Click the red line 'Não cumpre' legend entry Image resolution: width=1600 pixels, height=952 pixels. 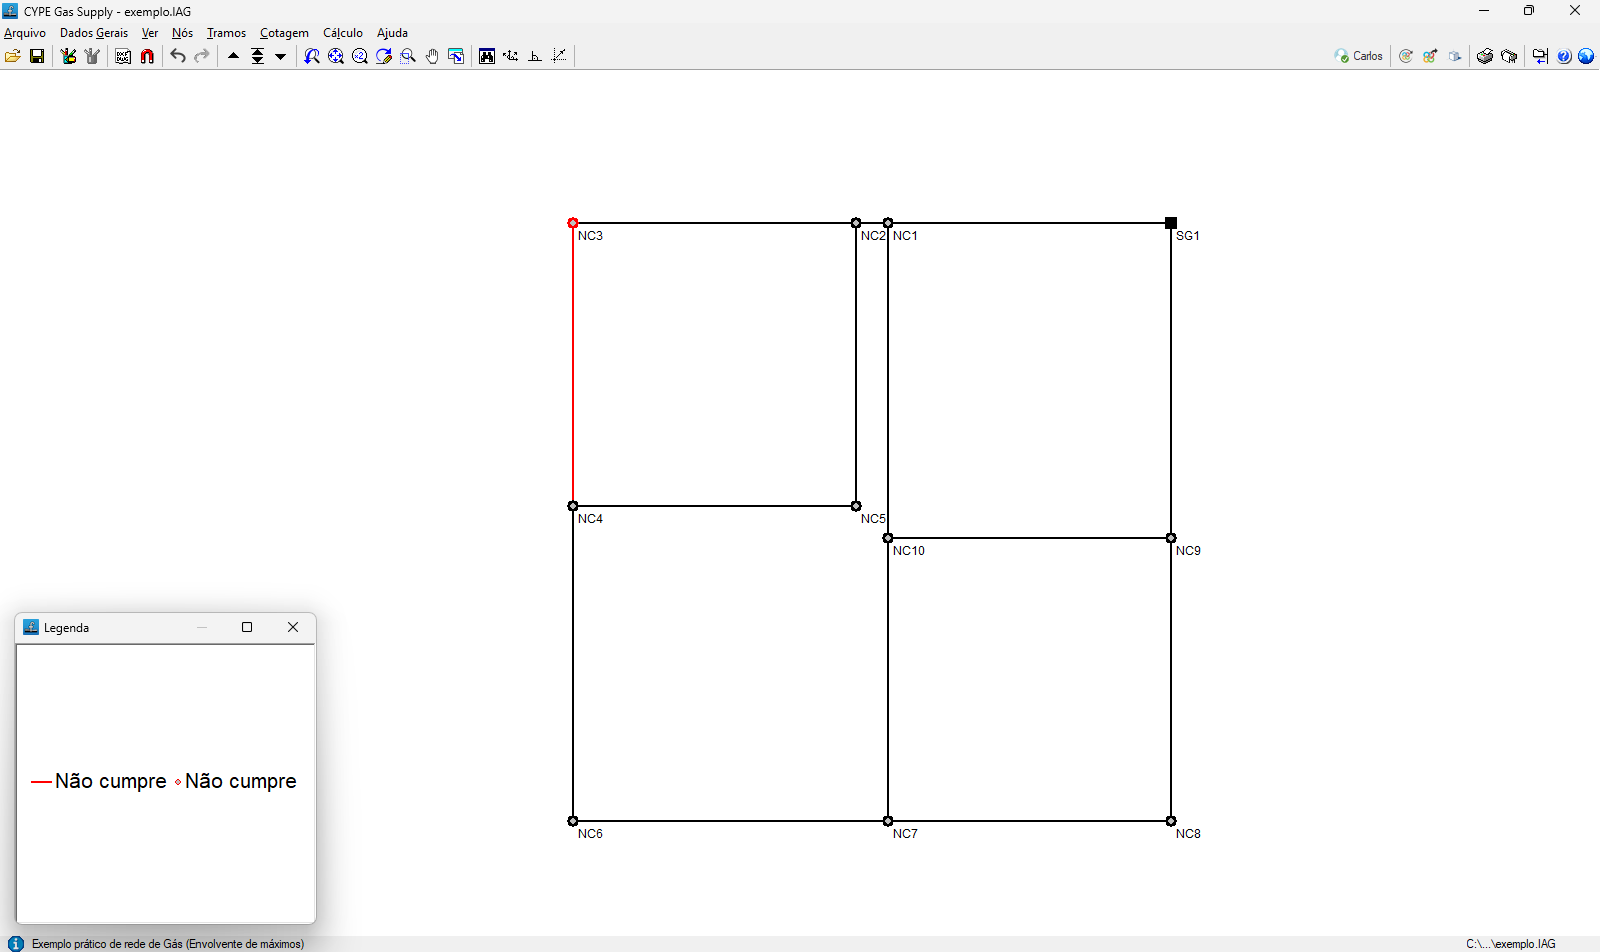[x=99, y=781]
